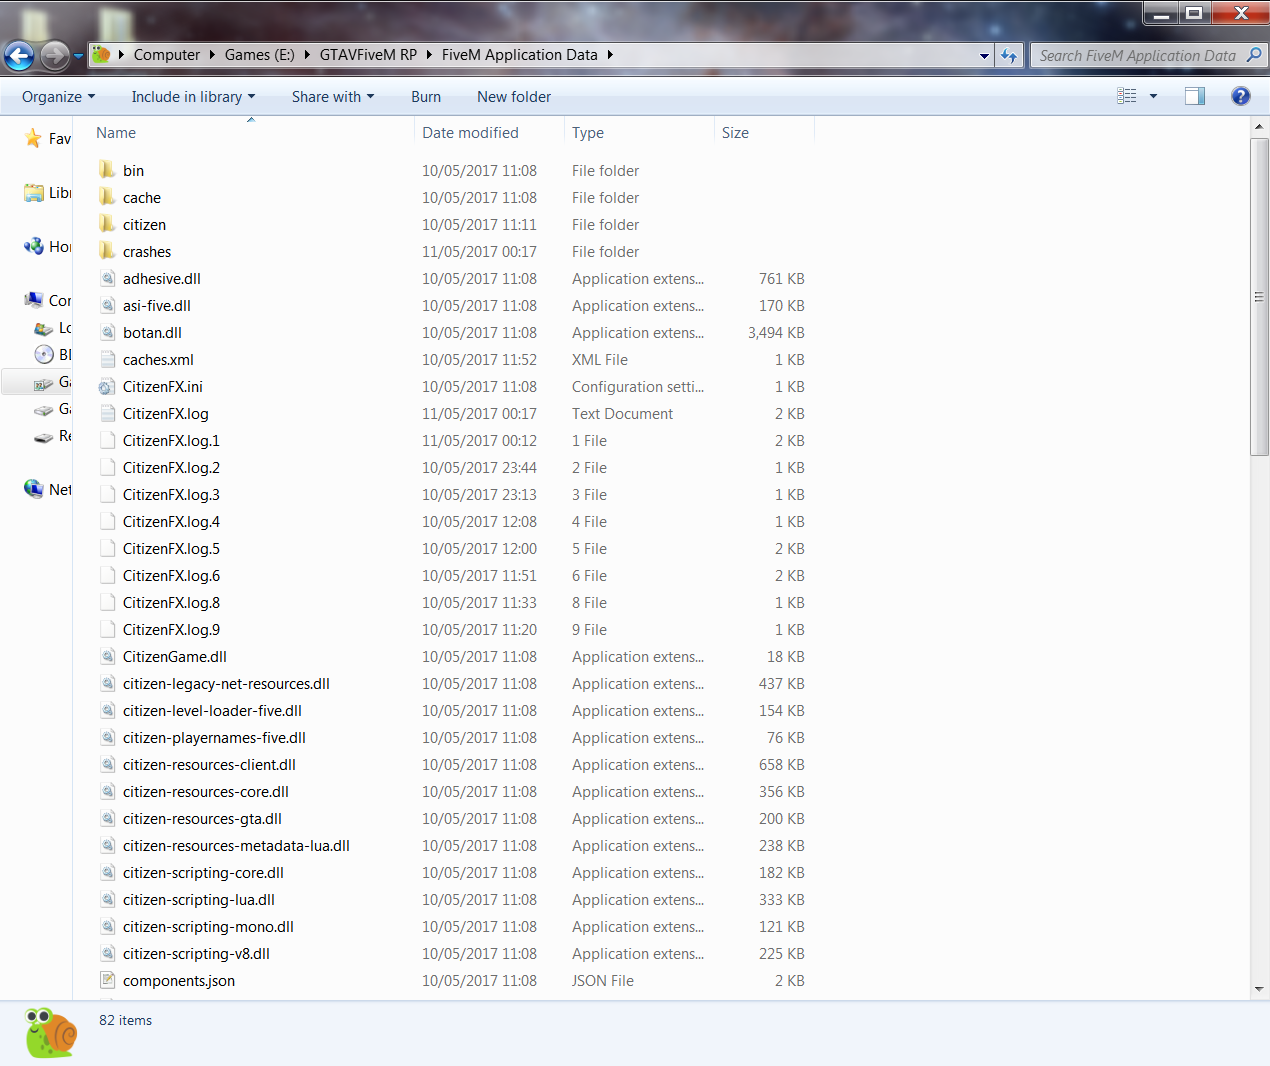
Task: Select the Local Disk drive in sidebar
Action: (44, 328)
